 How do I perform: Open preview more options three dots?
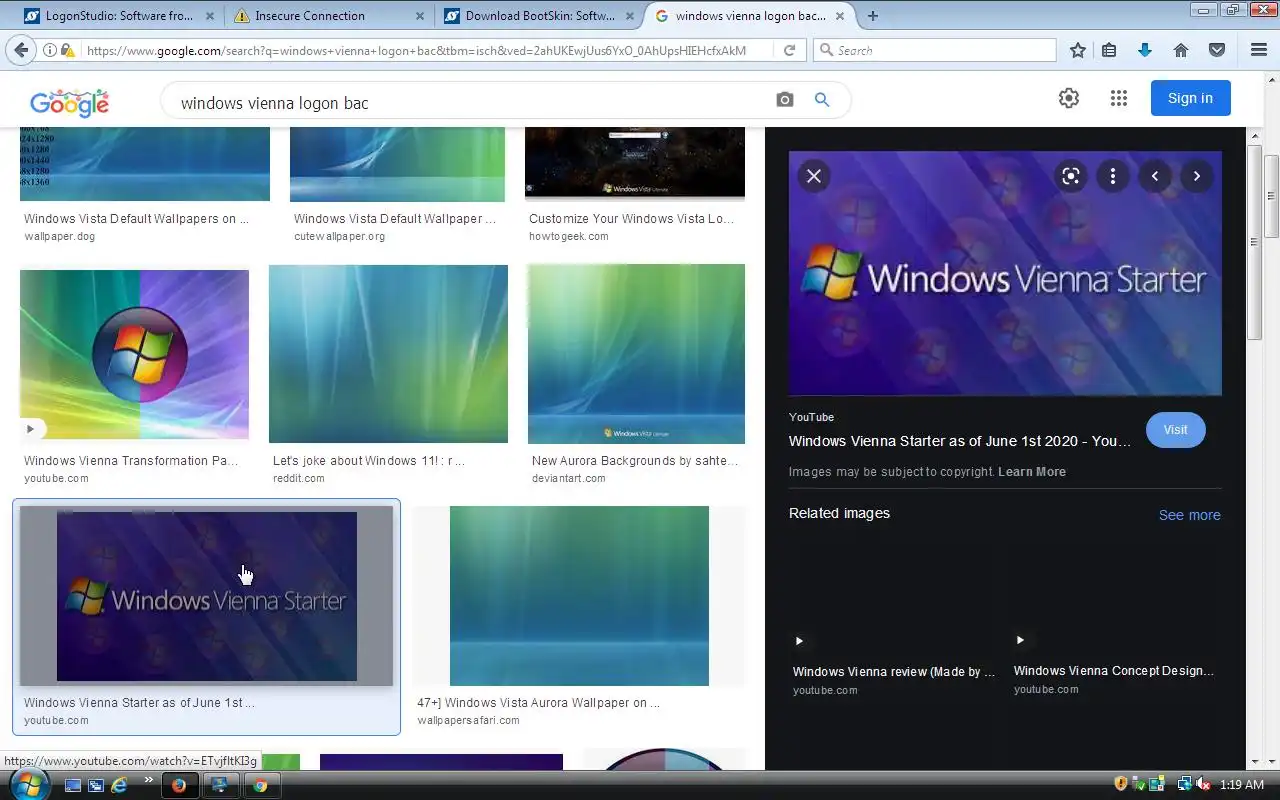tap(1113, 176)
